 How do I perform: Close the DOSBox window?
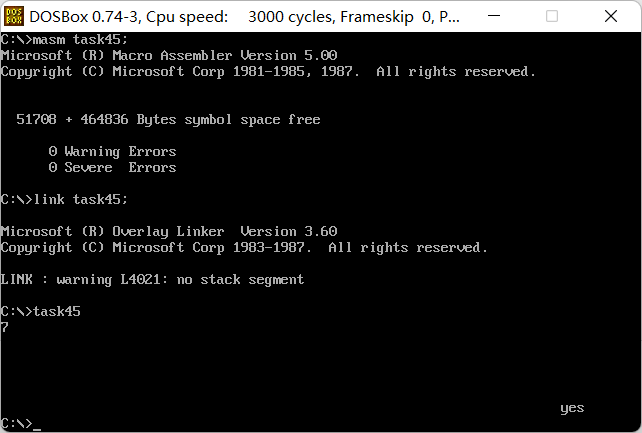[610, 16]
